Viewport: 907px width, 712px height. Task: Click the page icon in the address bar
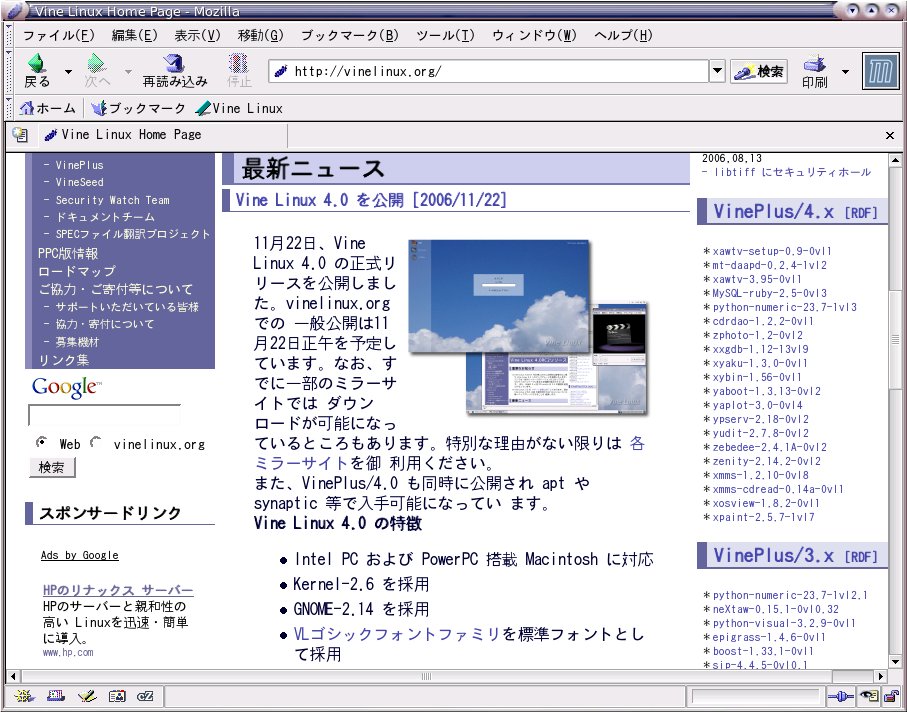(281, 71)
